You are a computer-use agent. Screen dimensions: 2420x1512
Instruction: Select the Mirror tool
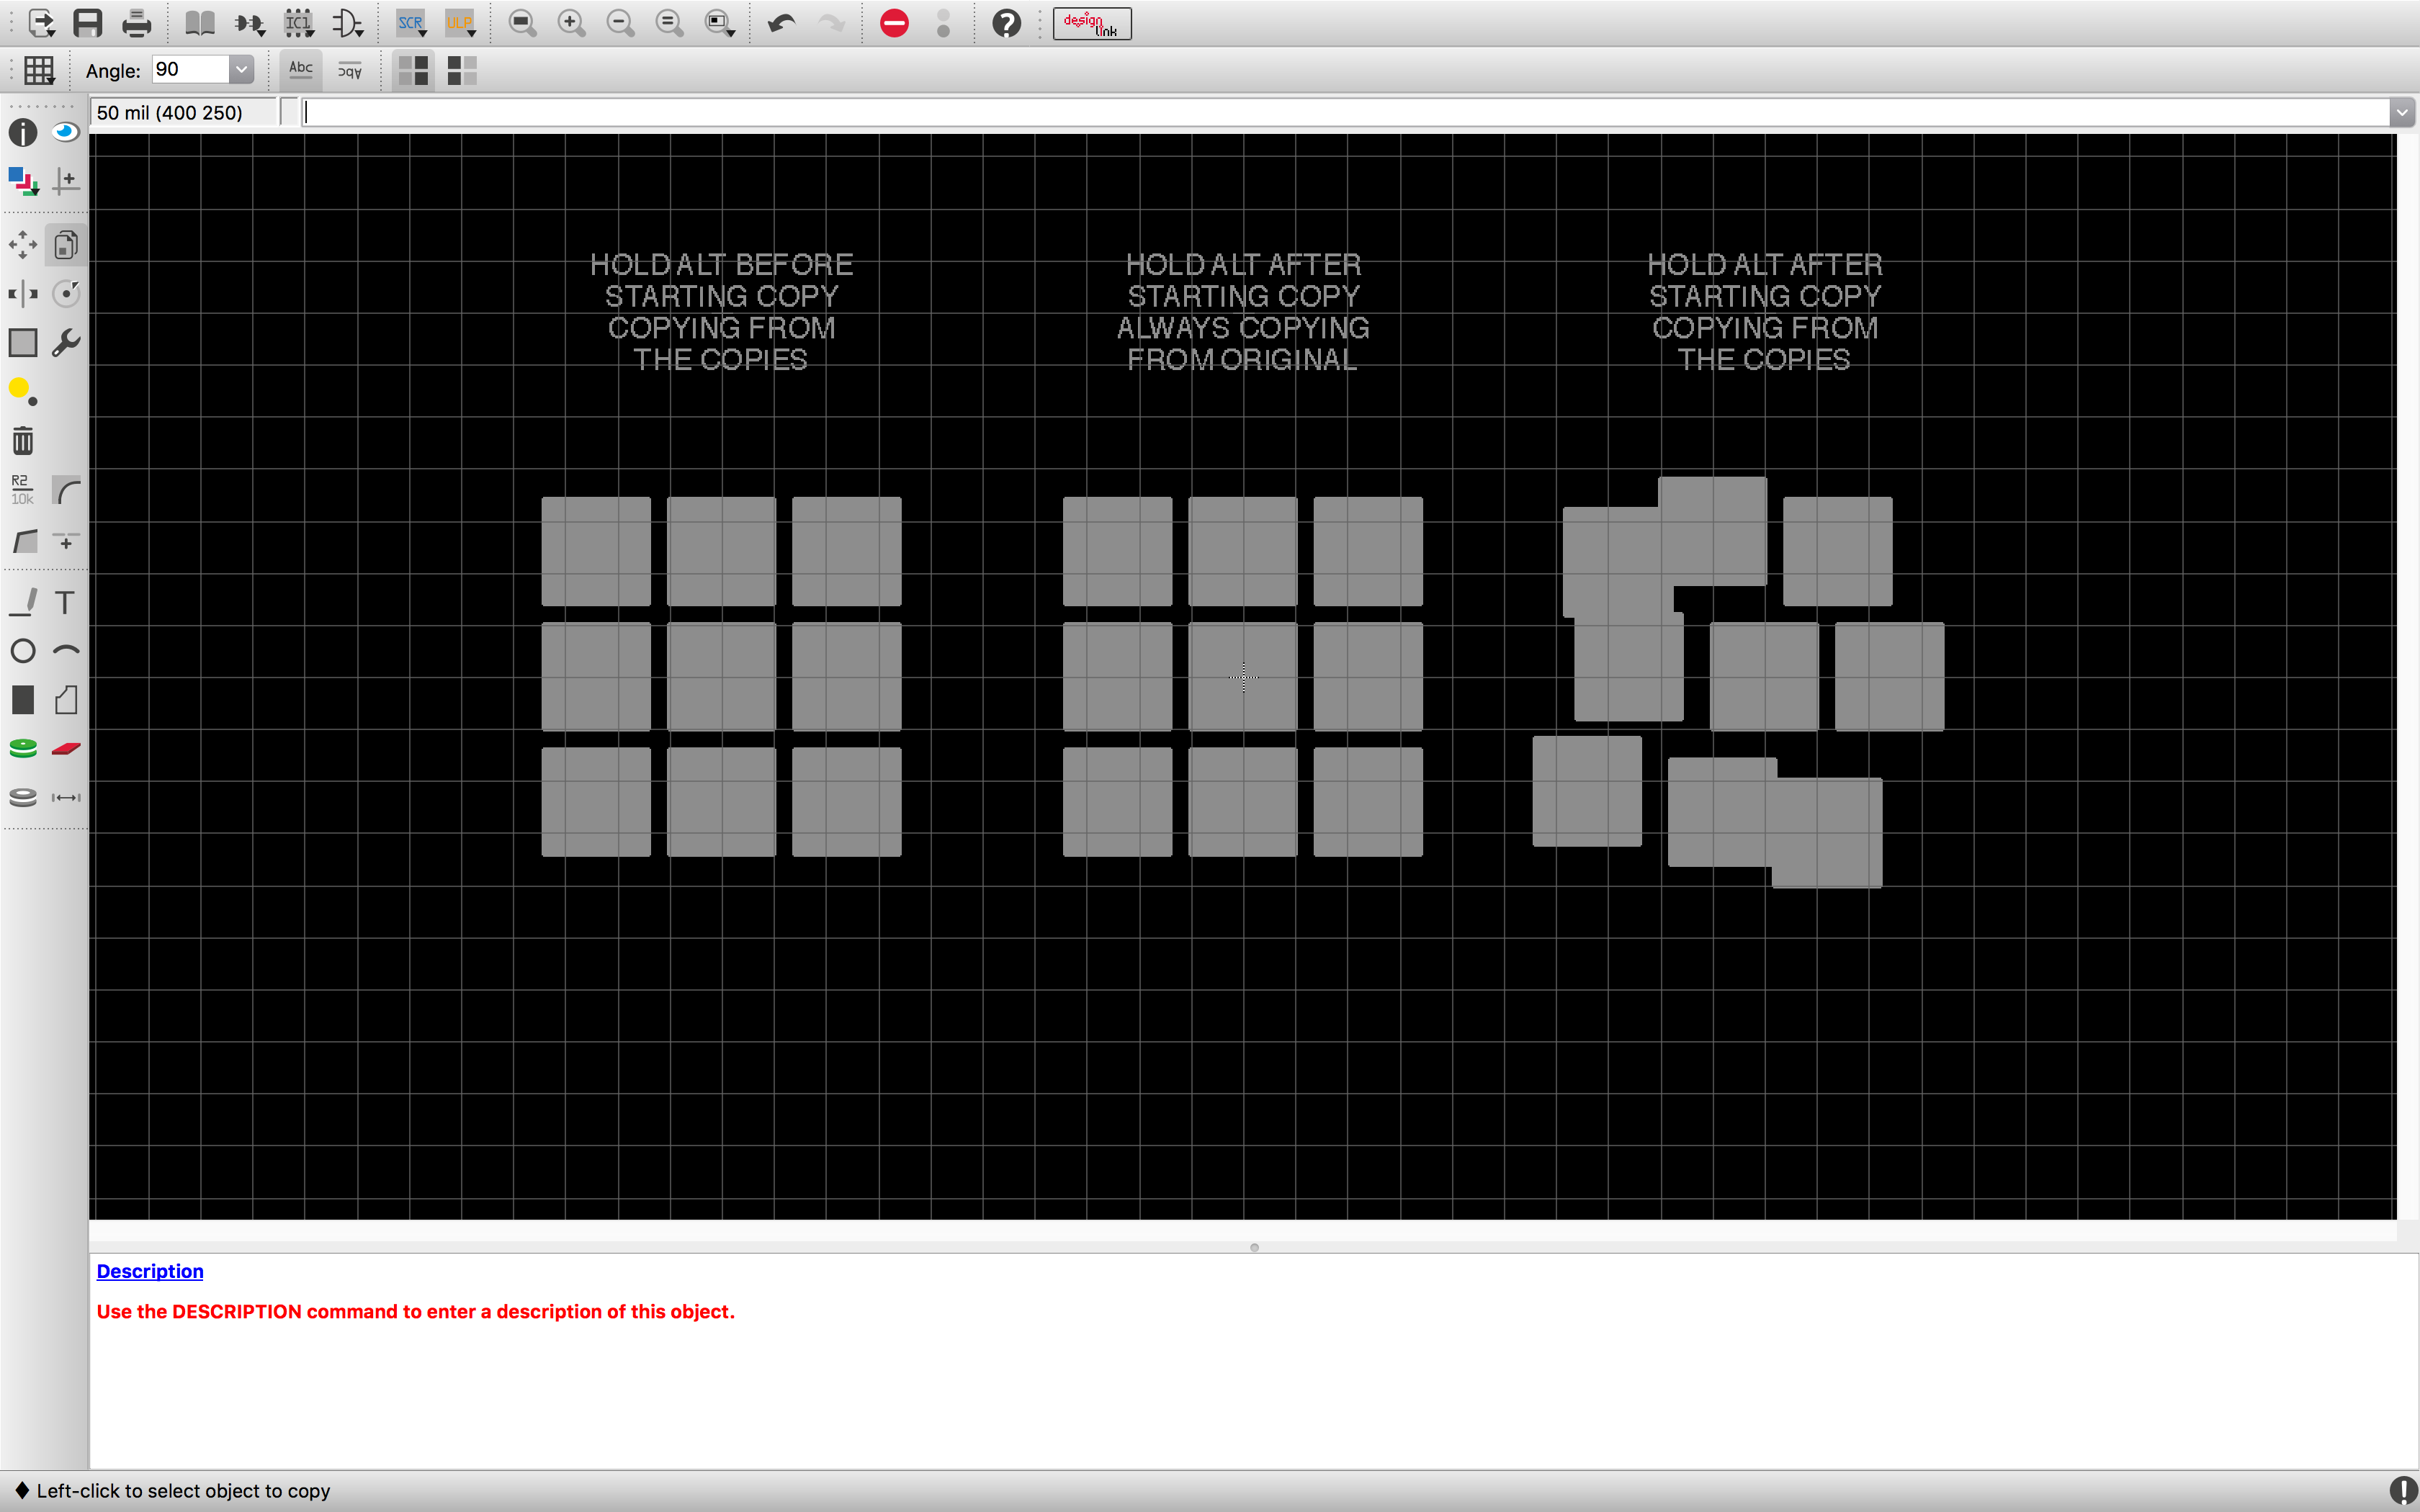pos(22,294)
